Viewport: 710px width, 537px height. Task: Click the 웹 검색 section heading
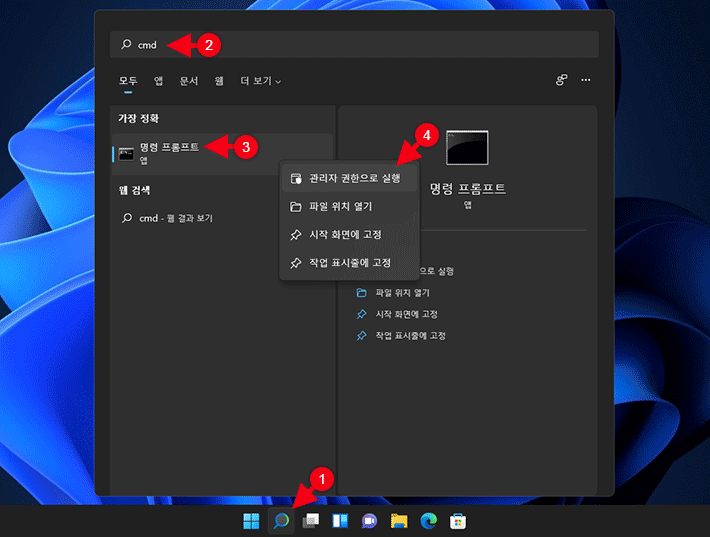(134, 190)
